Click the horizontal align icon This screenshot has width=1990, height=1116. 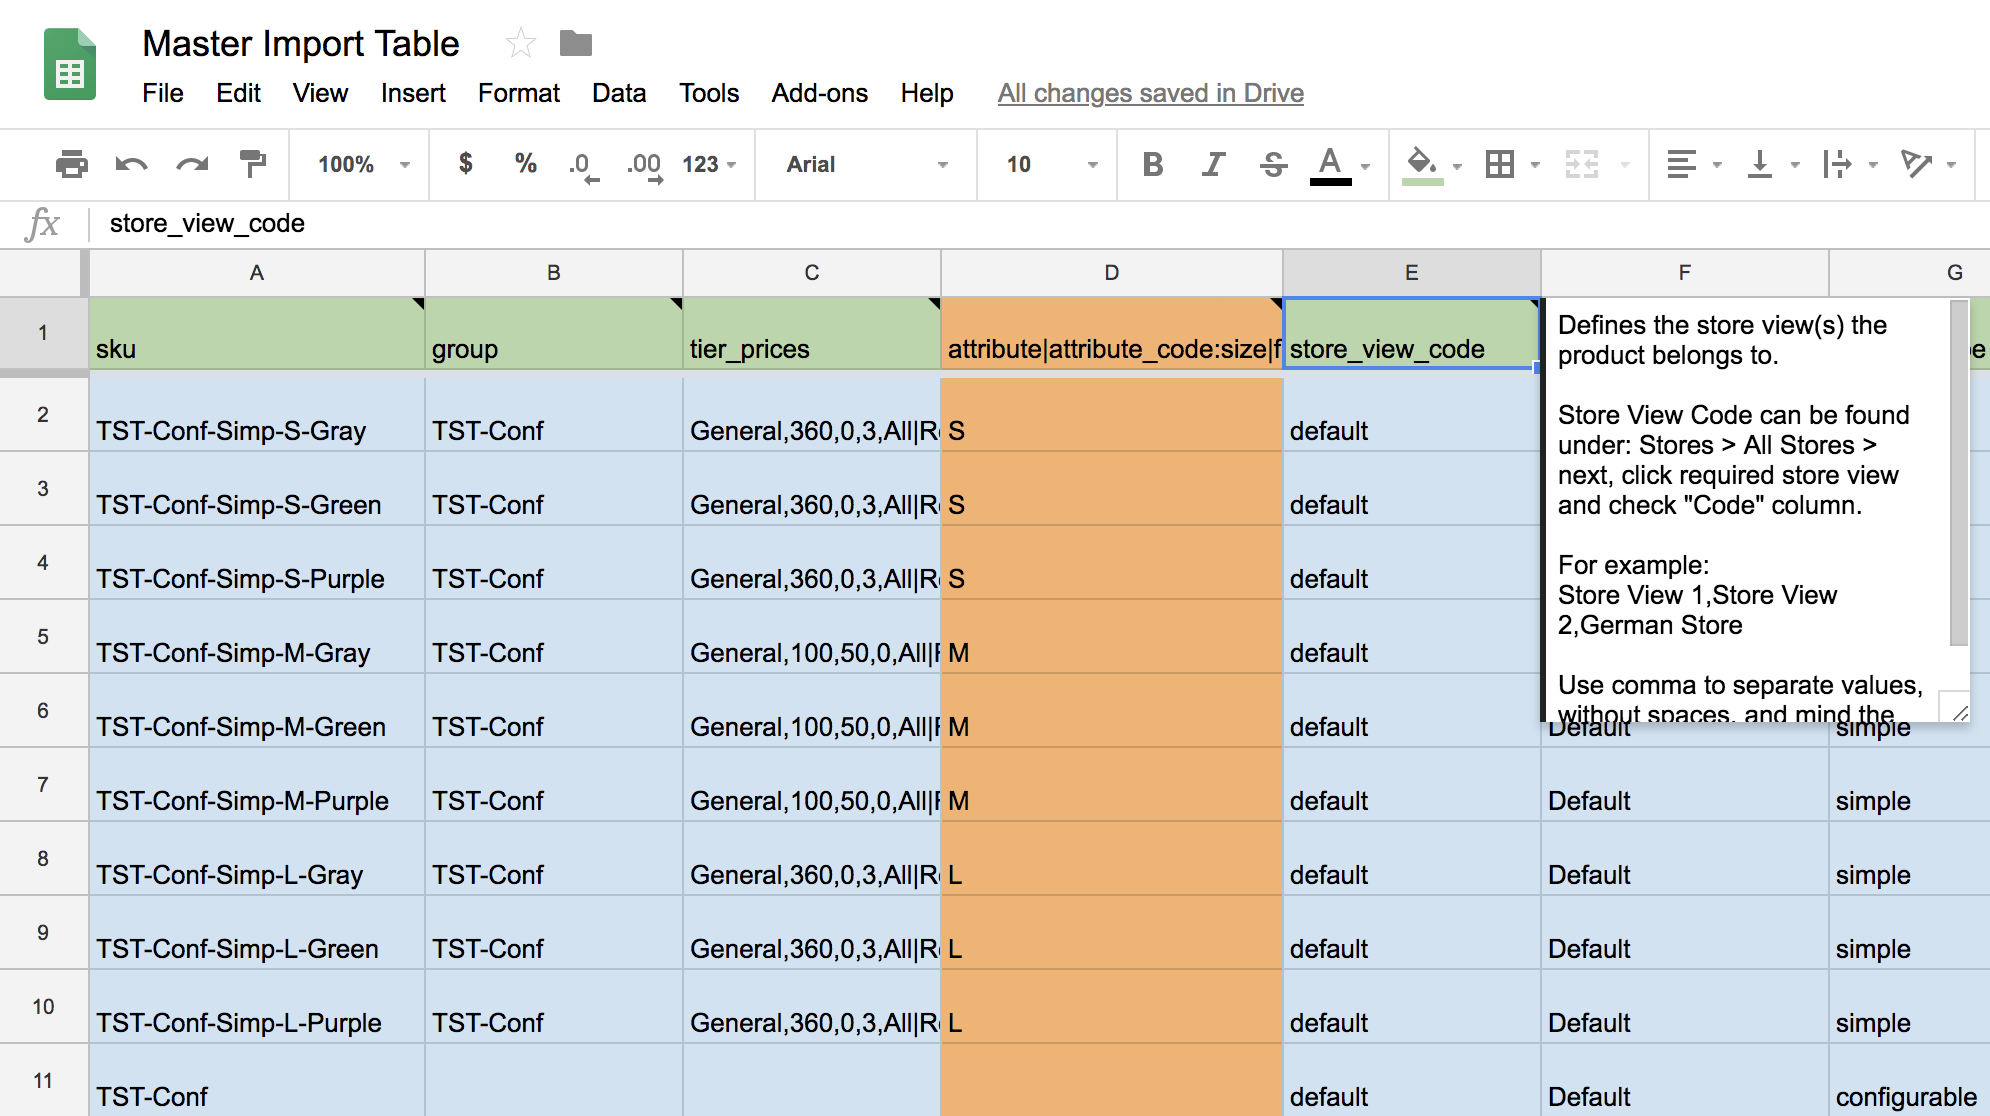pos(1682,164)
